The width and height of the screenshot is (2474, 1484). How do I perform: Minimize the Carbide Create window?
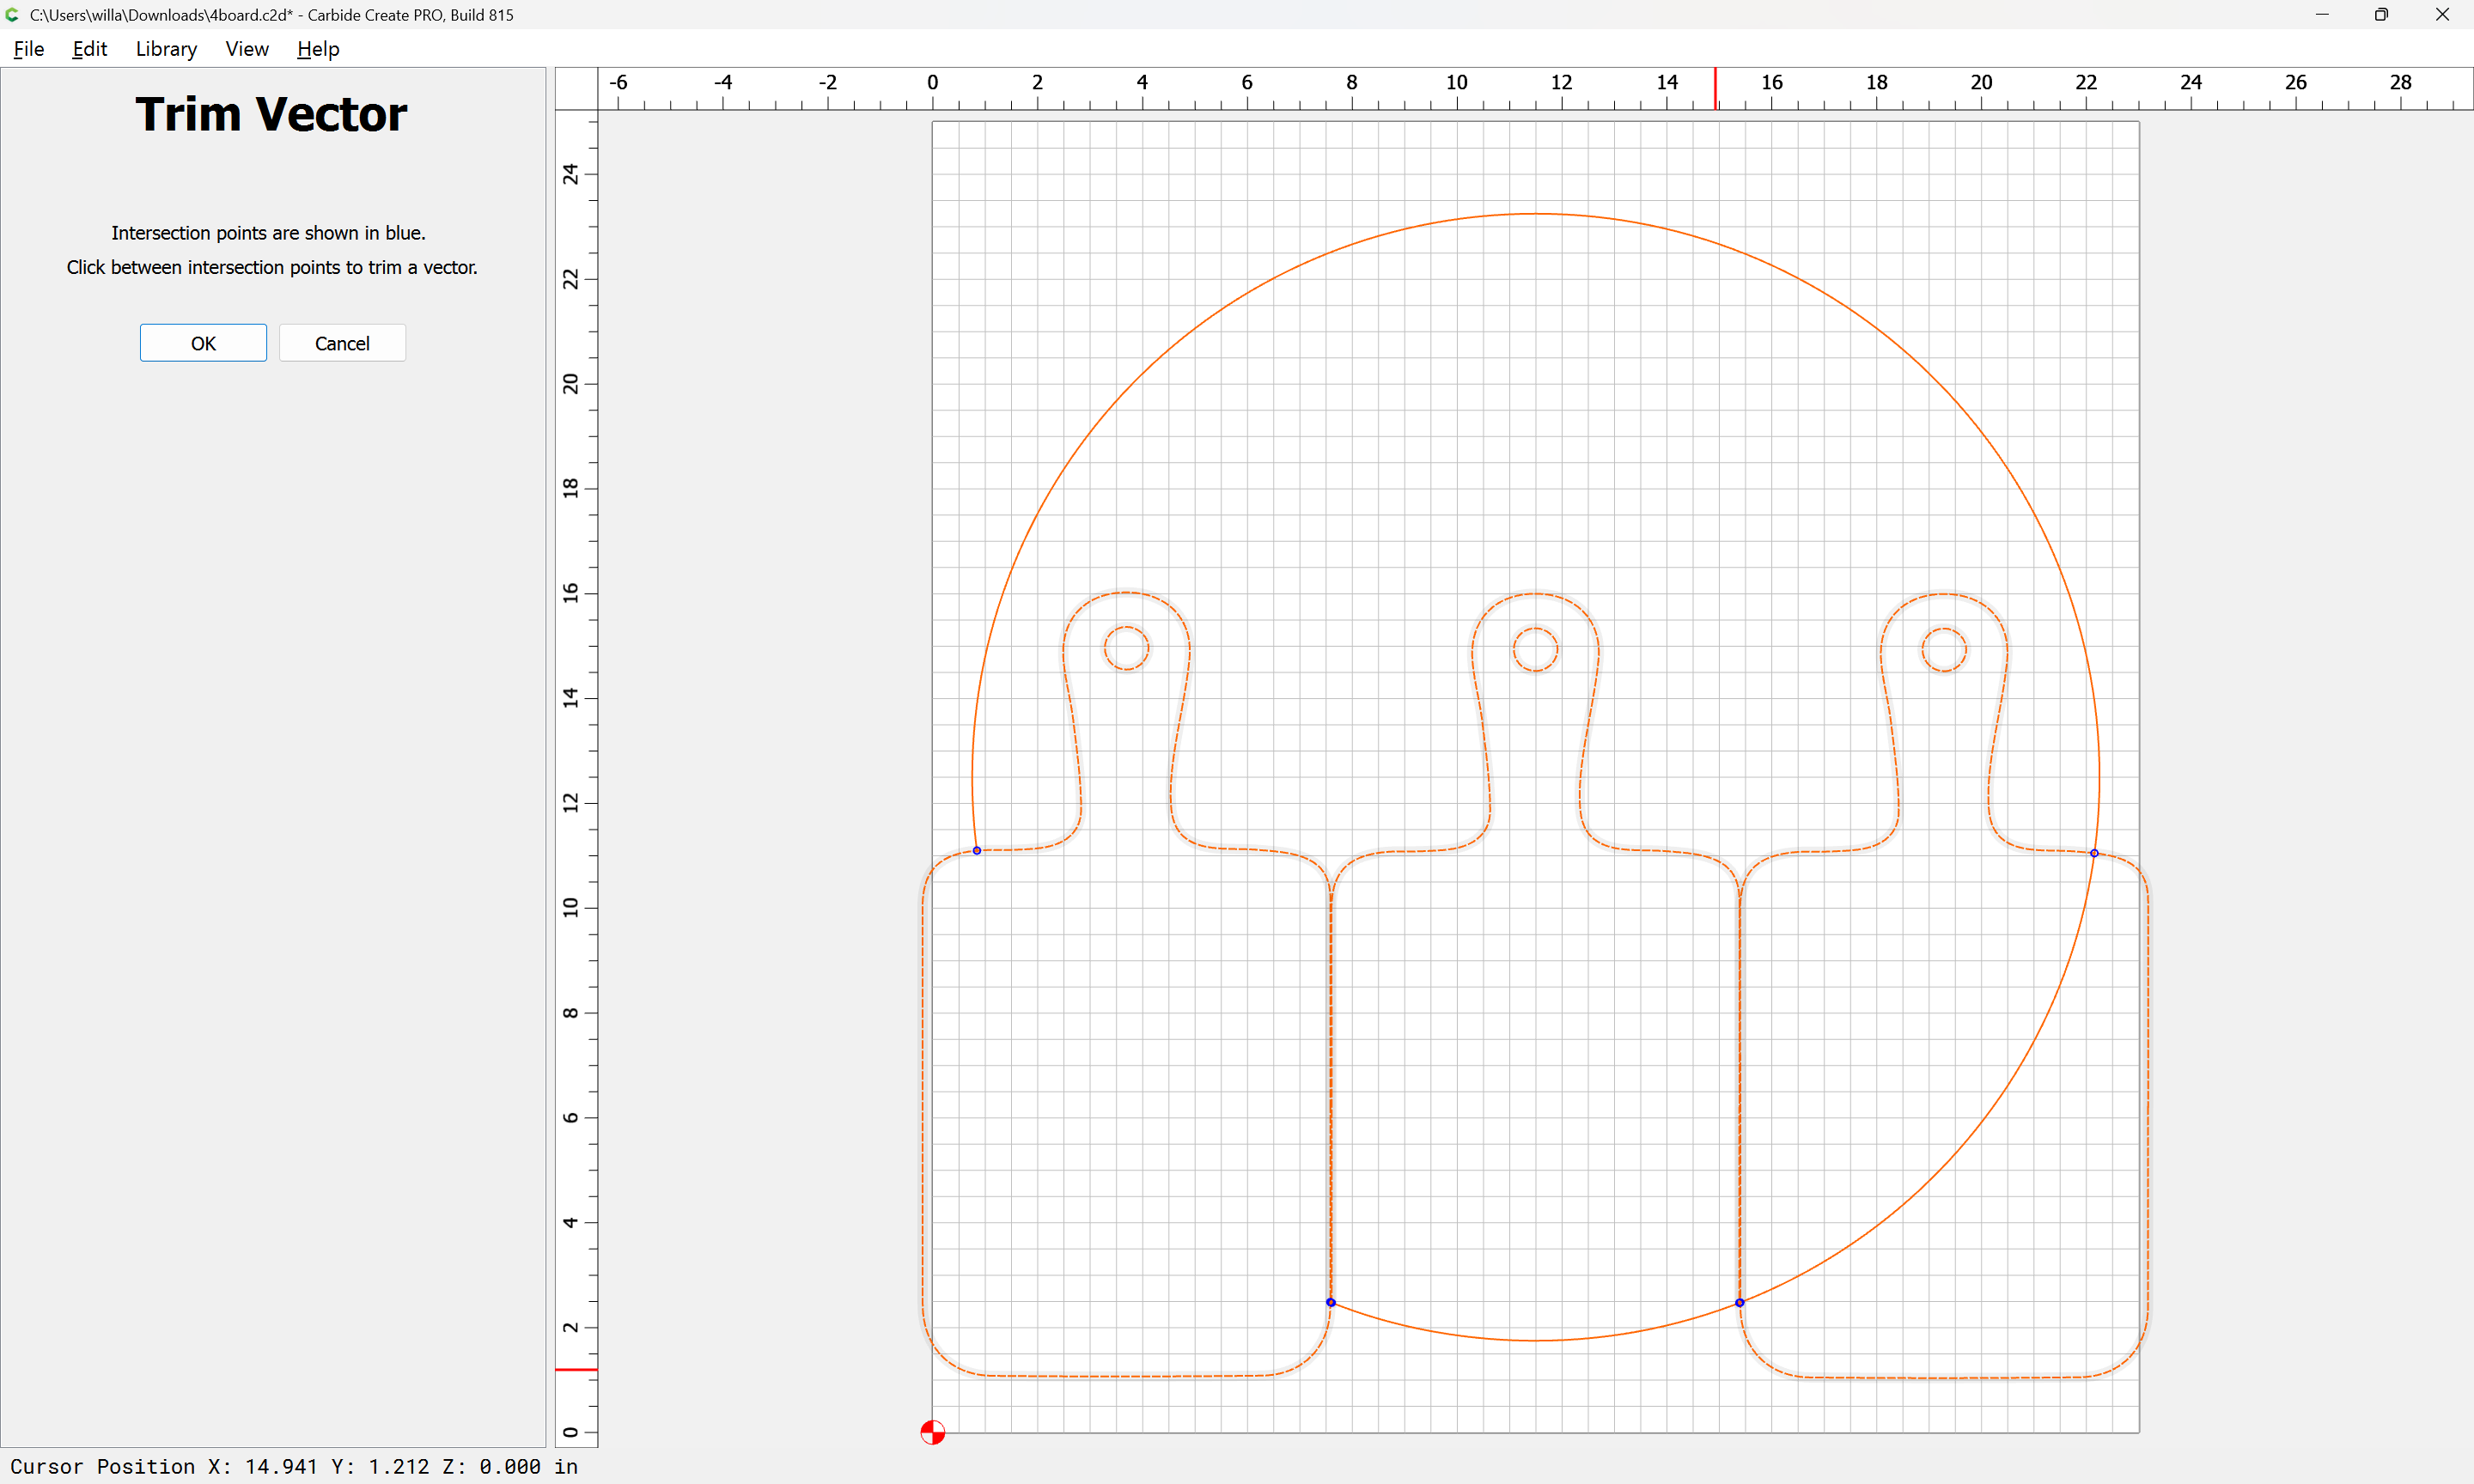2322,15
